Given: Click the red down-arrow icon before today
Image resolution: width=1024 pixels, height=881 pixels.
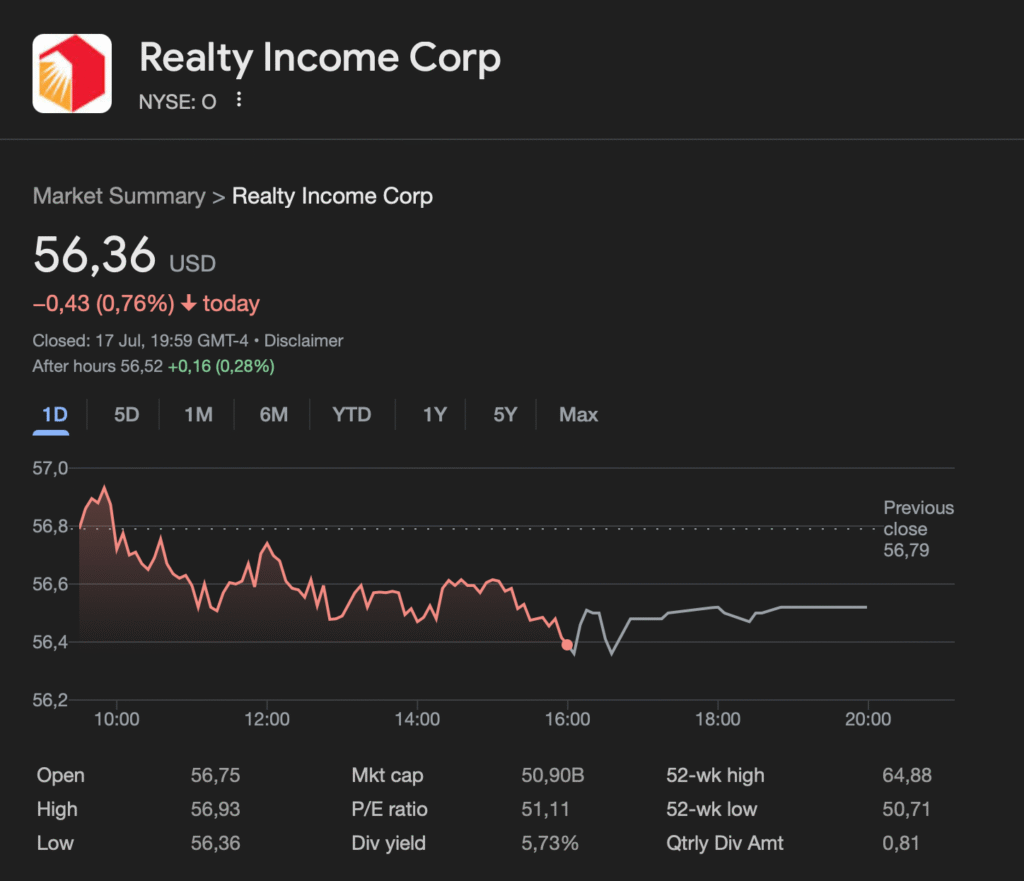Looking at the screenshot, I should [x=188, y=303].
